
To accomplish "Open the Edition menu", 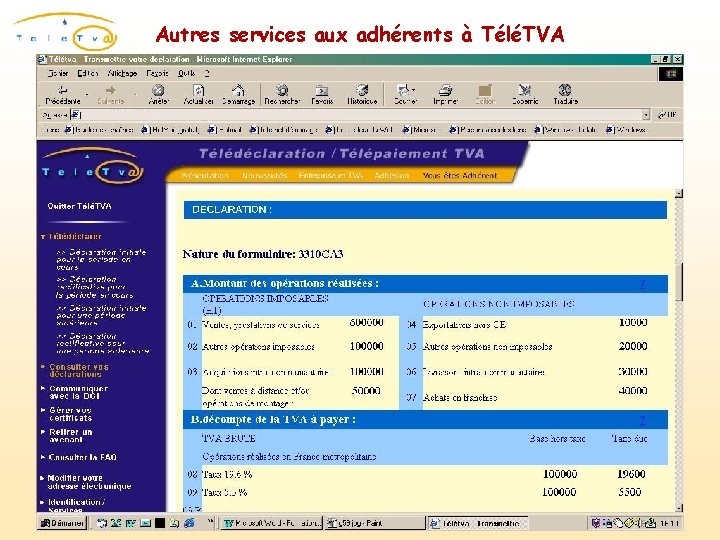I will point(88,73).
